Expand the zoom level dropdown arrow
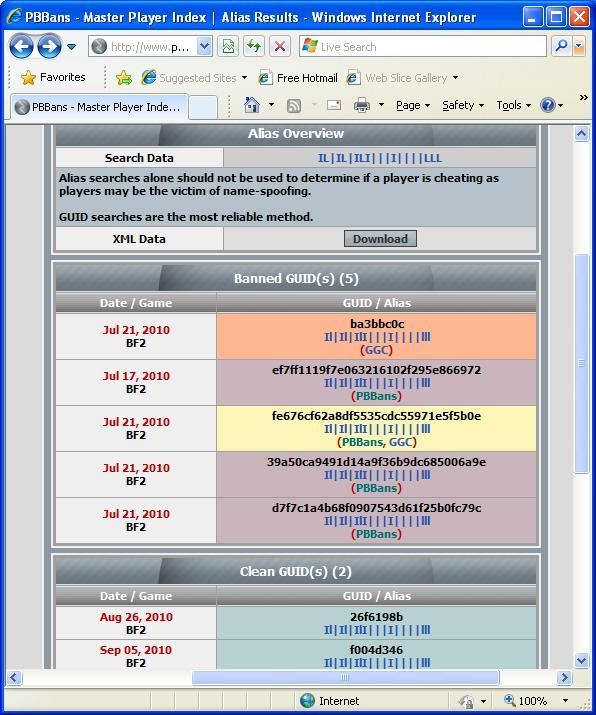Image resolution: width=596 pixels, height=715 pixels. click(x=565, y=701)
